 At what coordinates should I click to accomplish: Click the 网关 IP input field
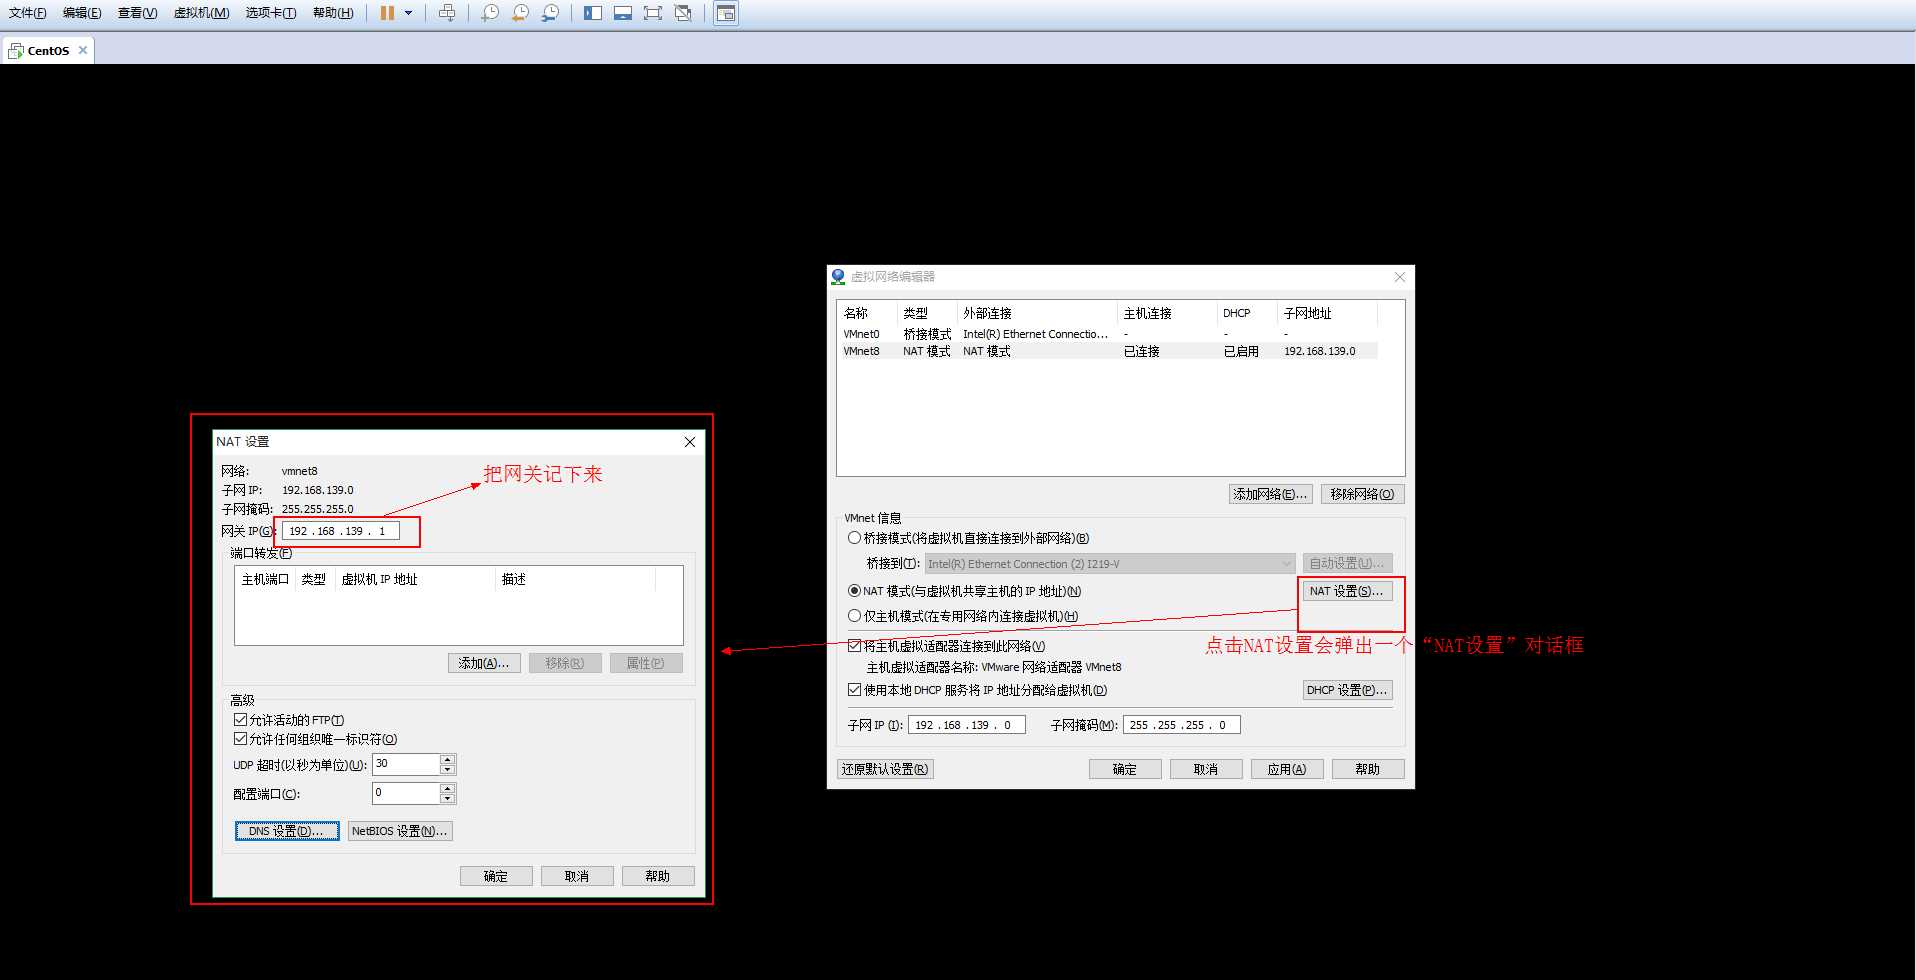point(341,531)
